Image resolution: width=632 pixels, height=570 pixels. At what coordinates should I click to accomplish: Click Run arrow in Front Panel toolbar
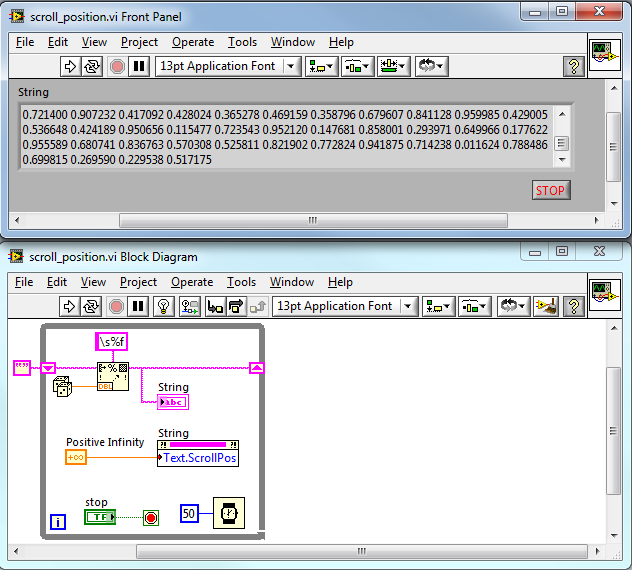(x=70, y=66)
